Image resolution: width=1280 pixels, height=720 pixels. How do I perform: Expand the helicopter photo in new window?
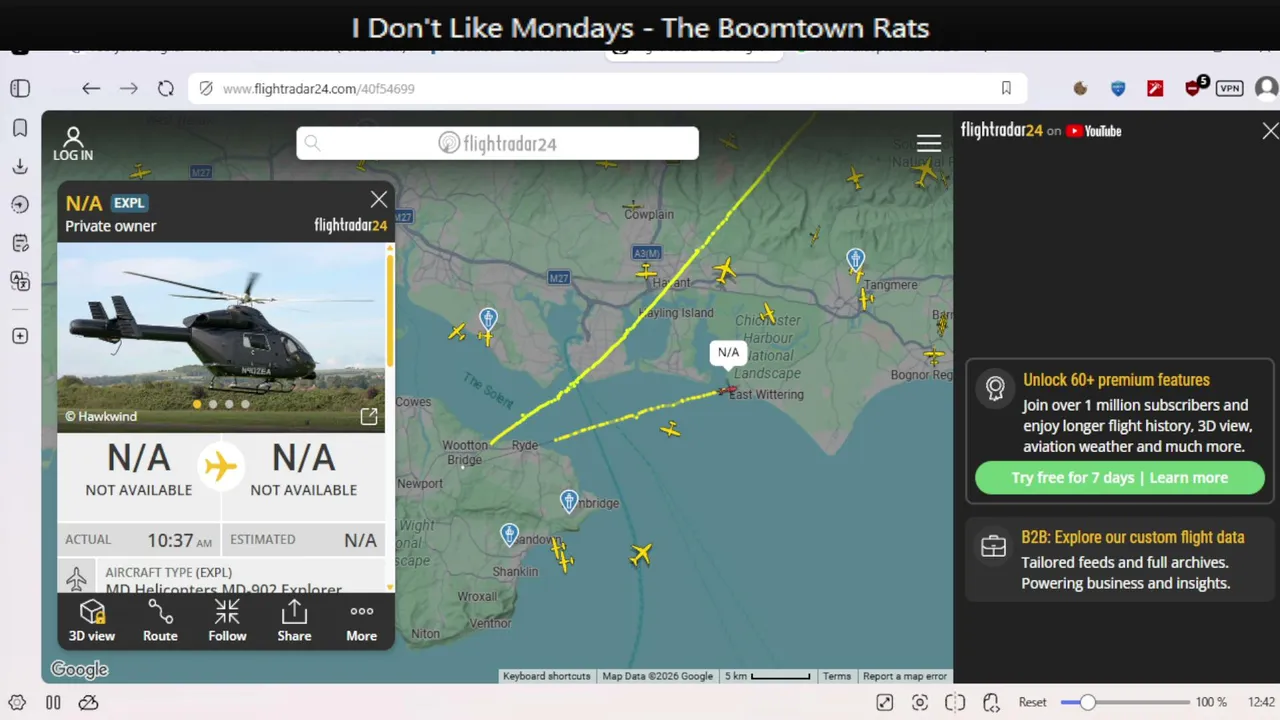(x=369, y=416)
